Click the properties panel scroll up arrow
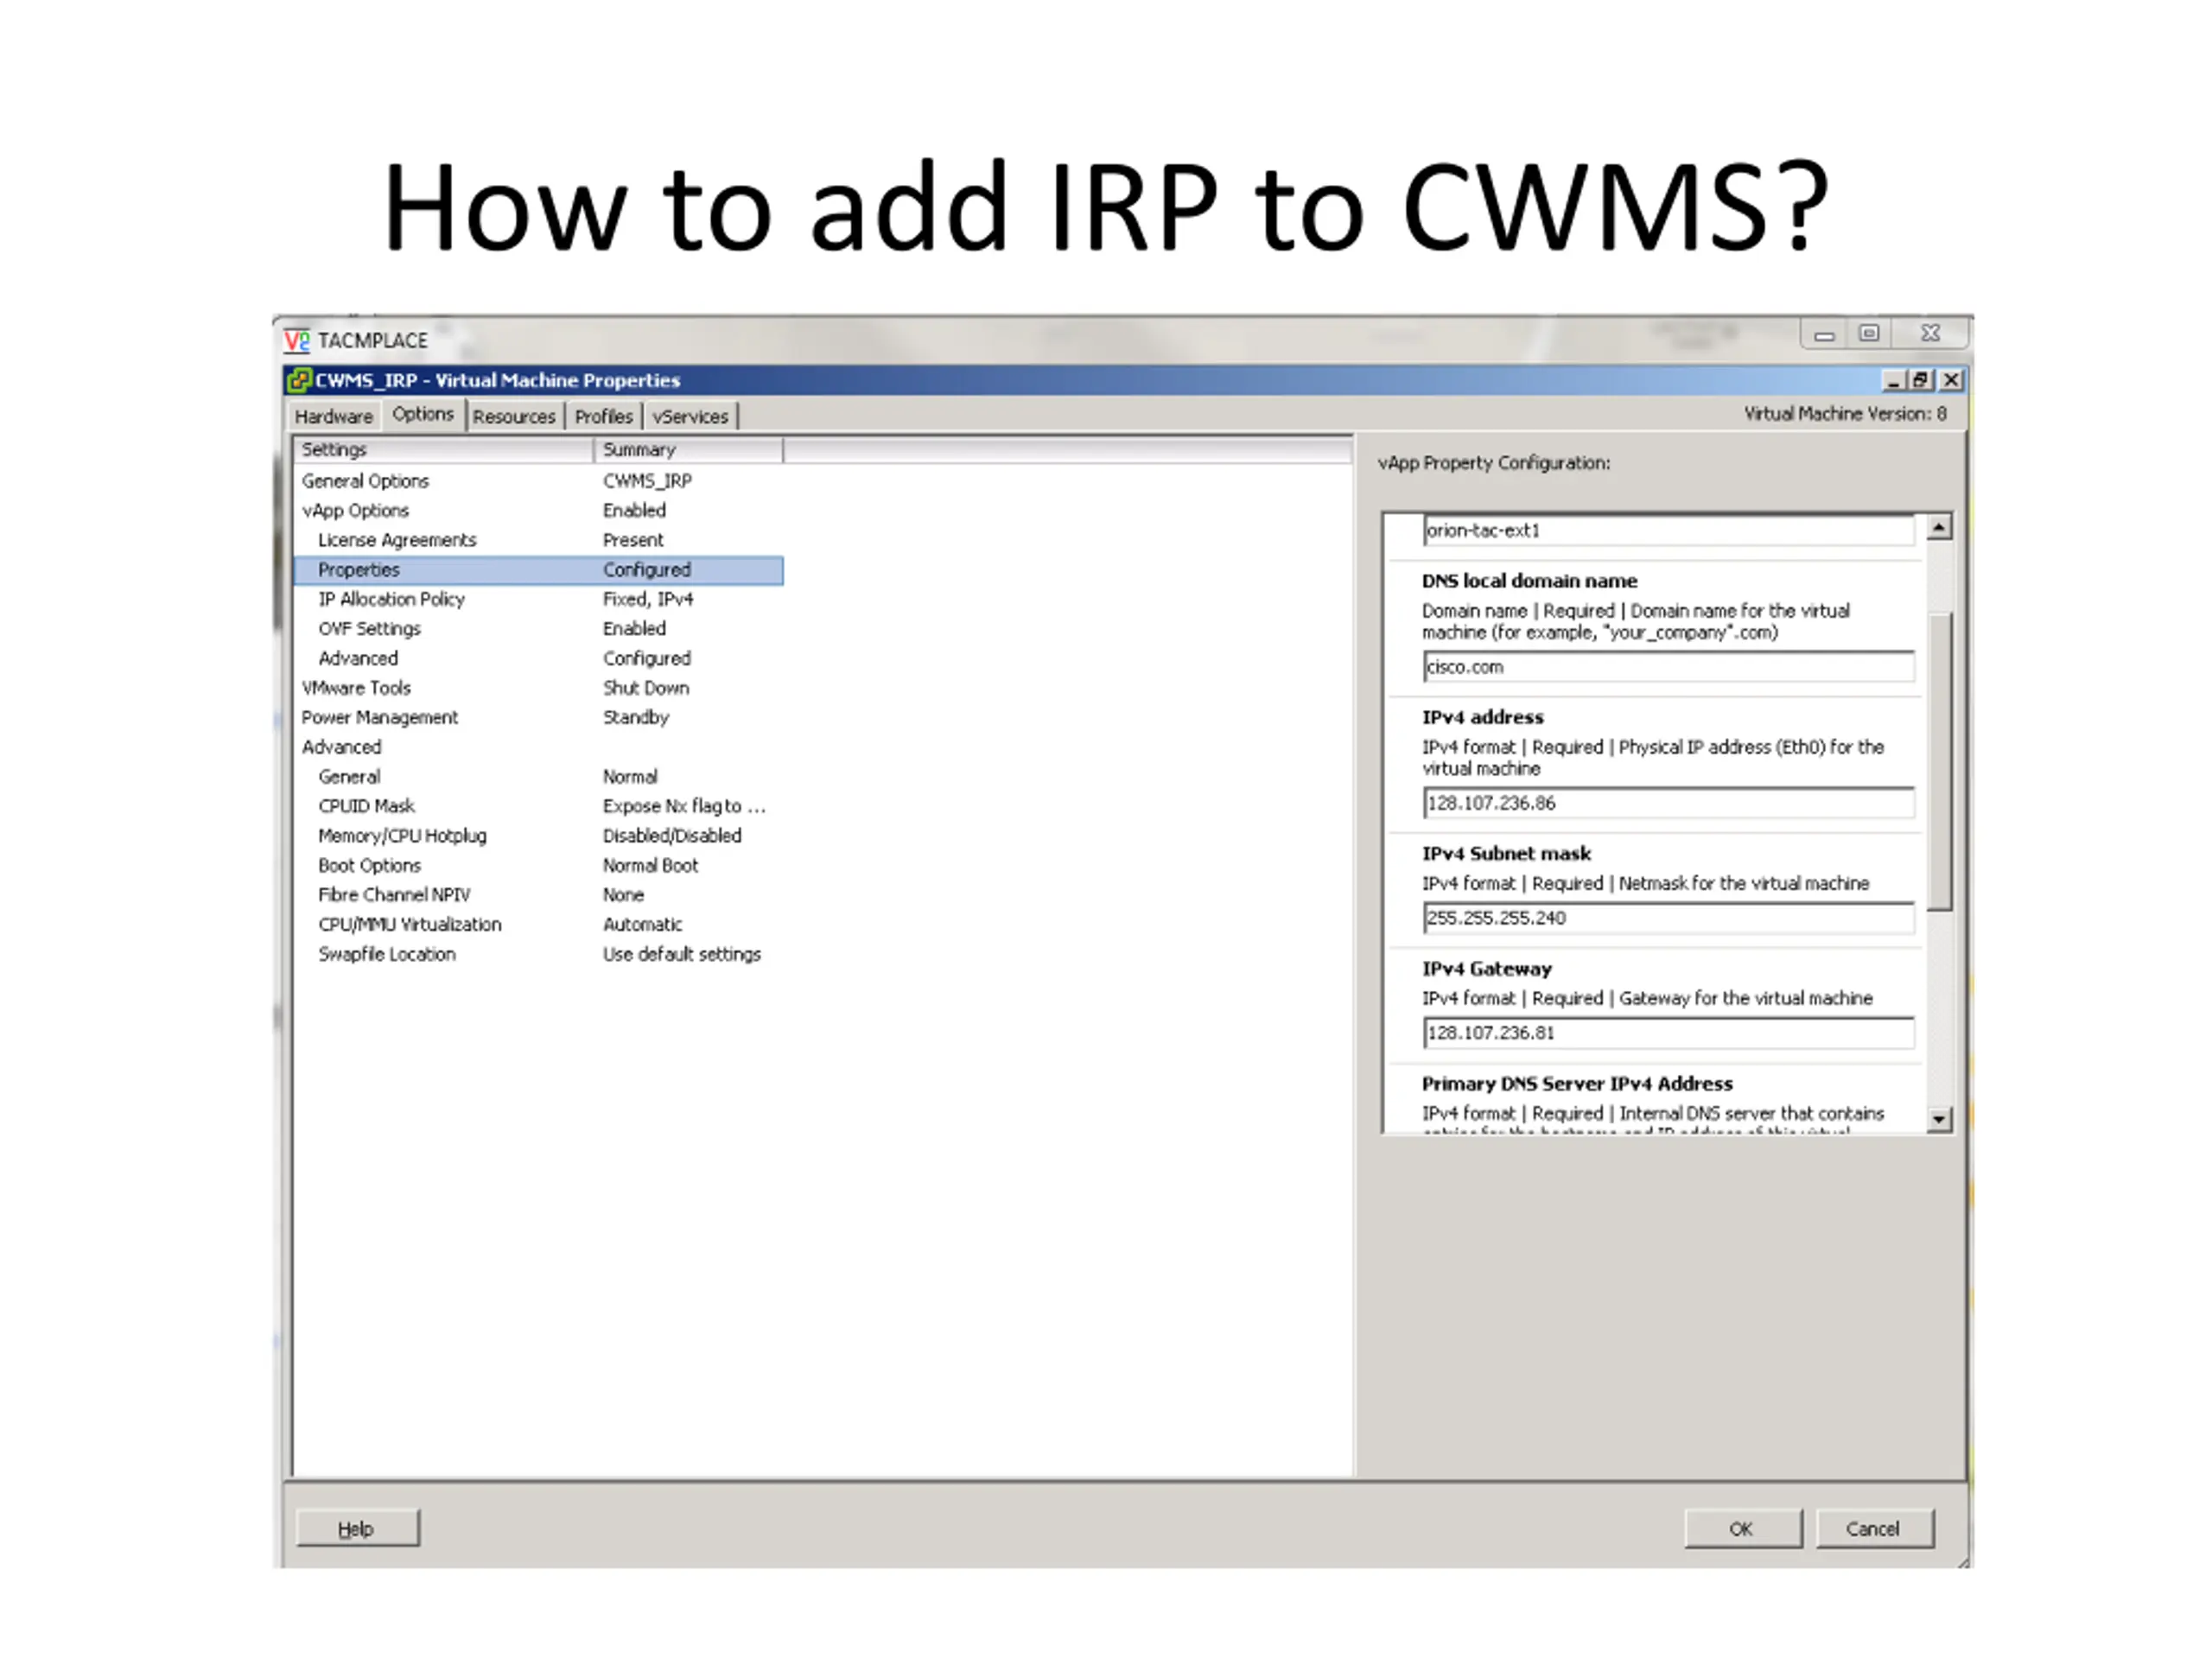The height and width of the screenshot is (1659, 2212). coord(1939,527)
